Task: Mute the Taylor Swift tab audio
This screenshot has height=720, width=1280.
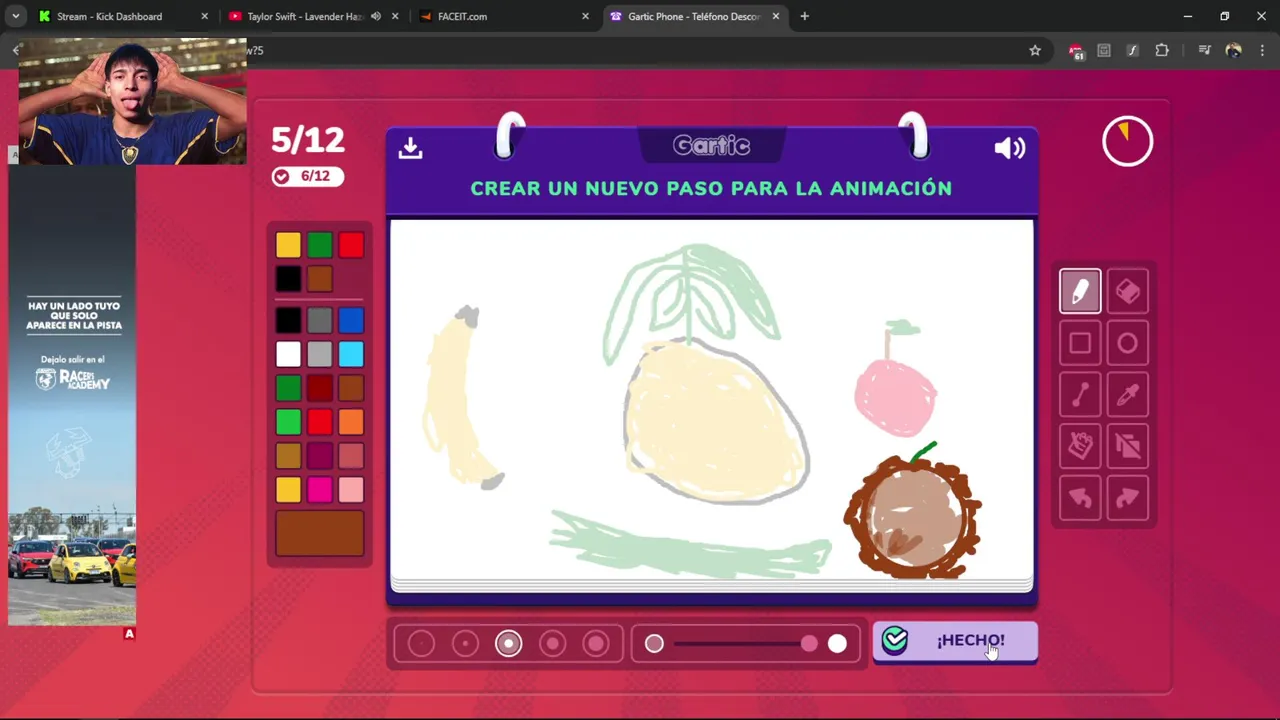Action: pyautogui.click(x=376, y=16)
